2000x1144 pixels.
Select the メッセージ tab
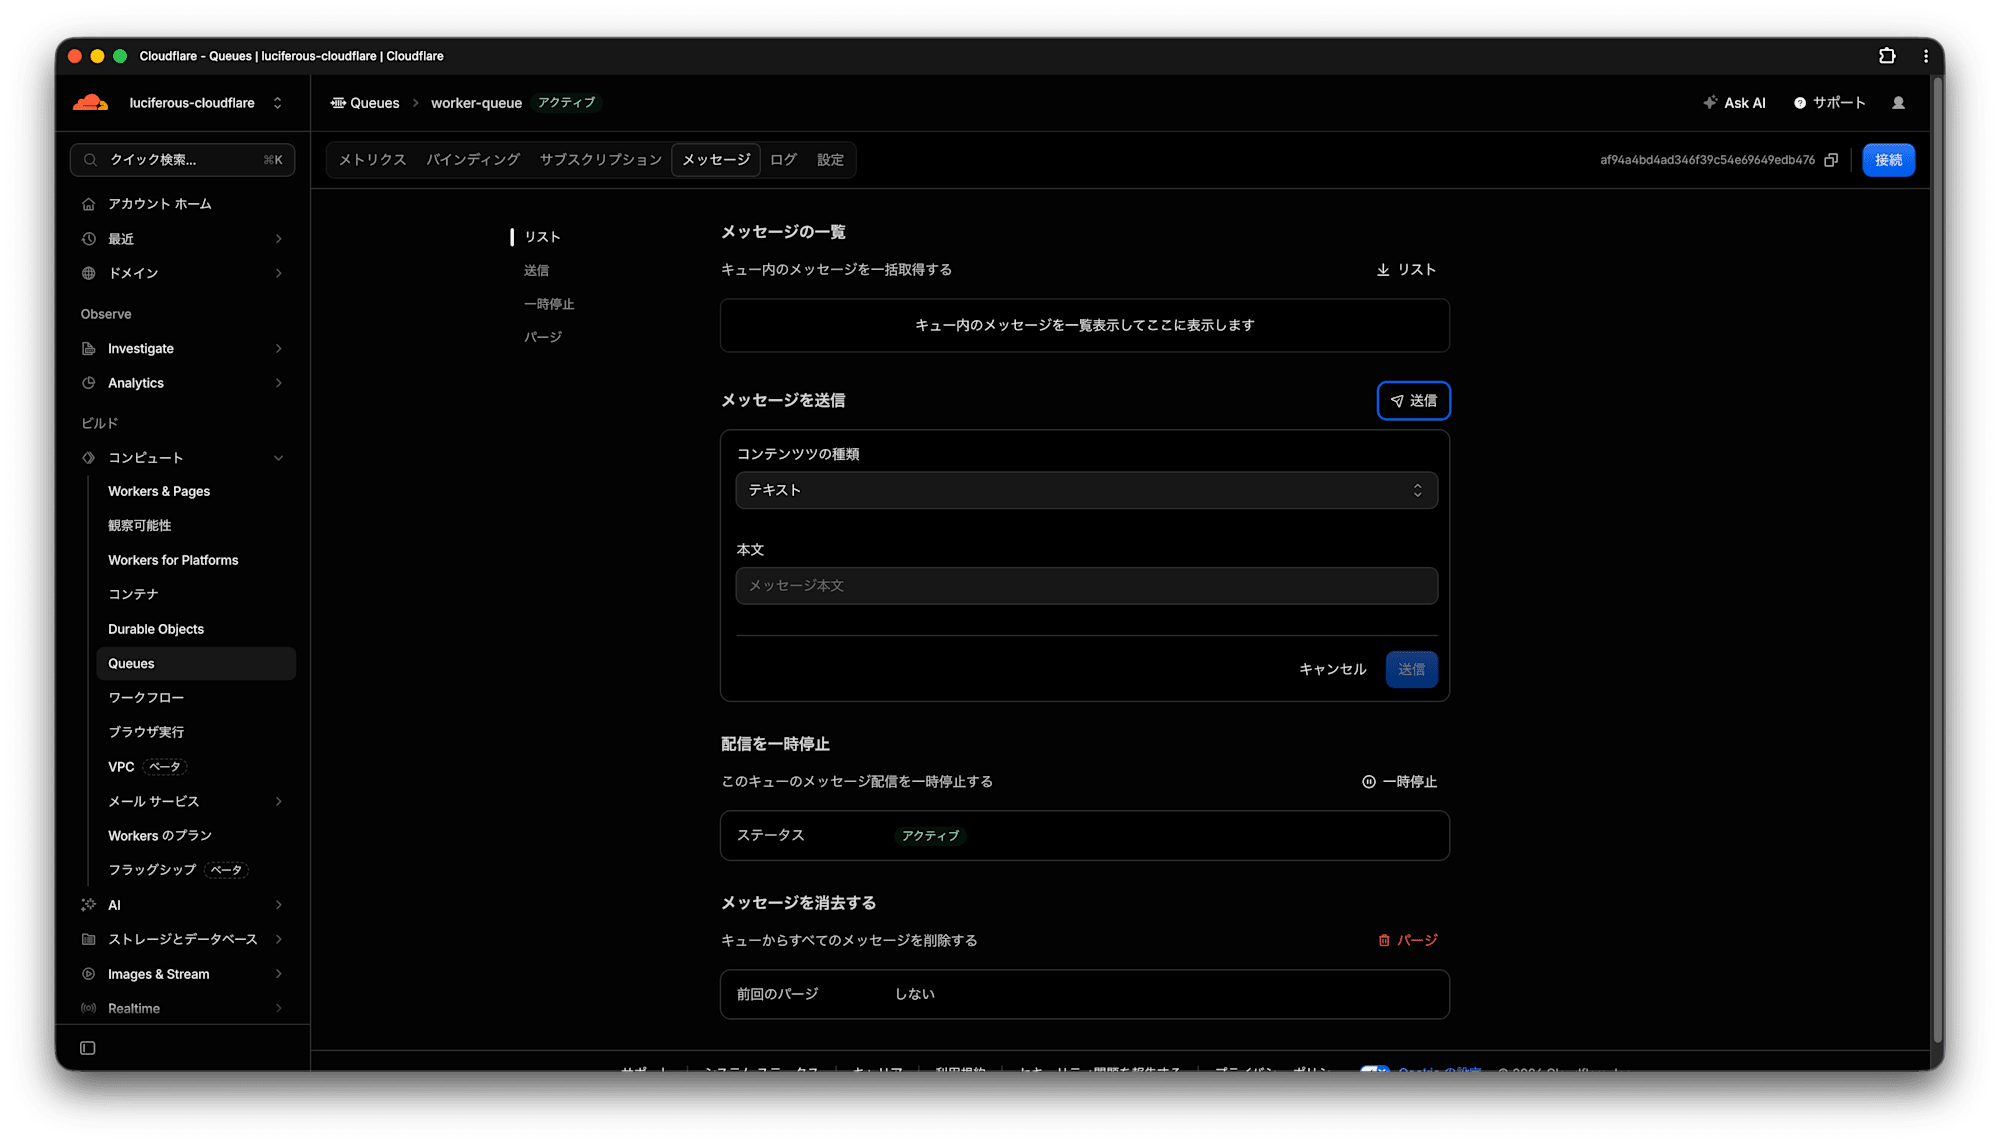pyautogui.click(x=716, y=160)
